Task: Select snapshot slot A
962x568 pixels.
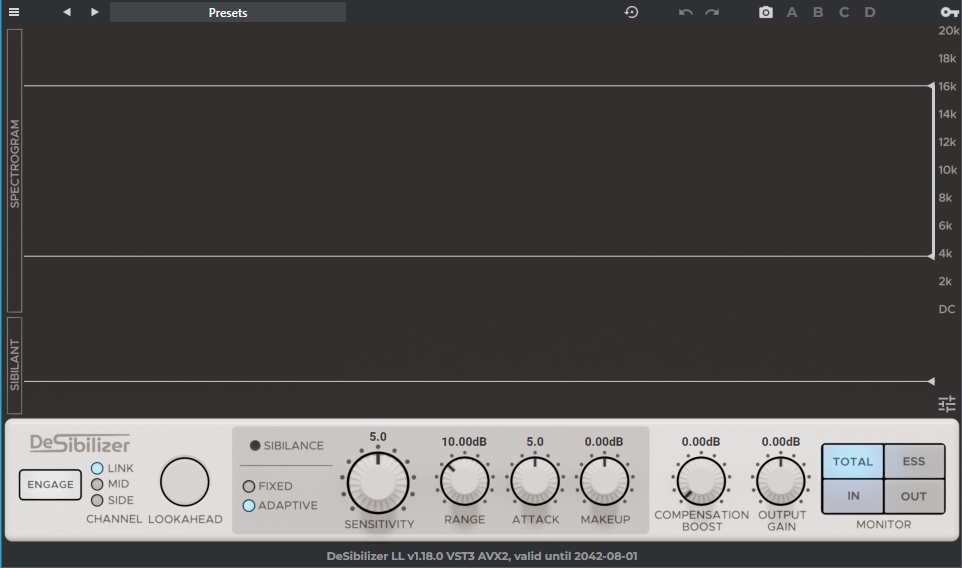Action: point(792,12)
